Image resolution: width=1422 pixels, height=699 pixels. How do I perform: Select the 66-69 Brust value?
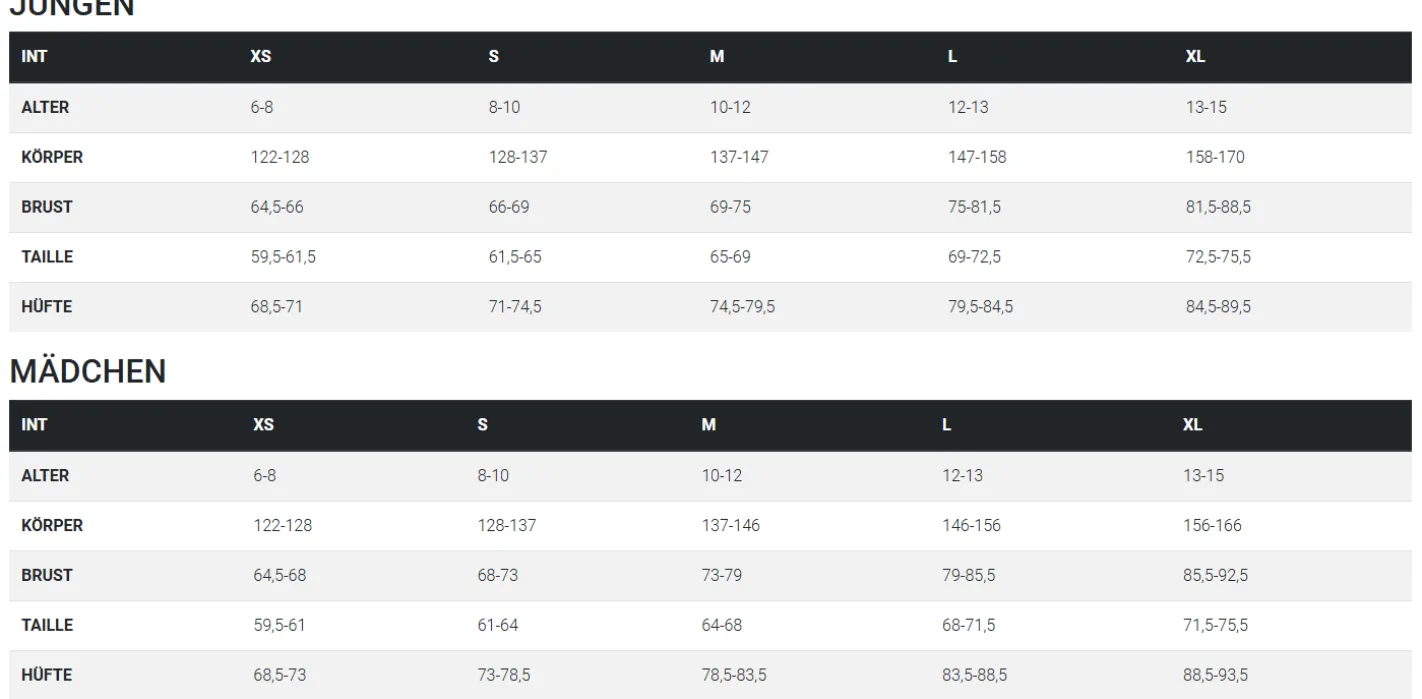click(x=508, y=207)
